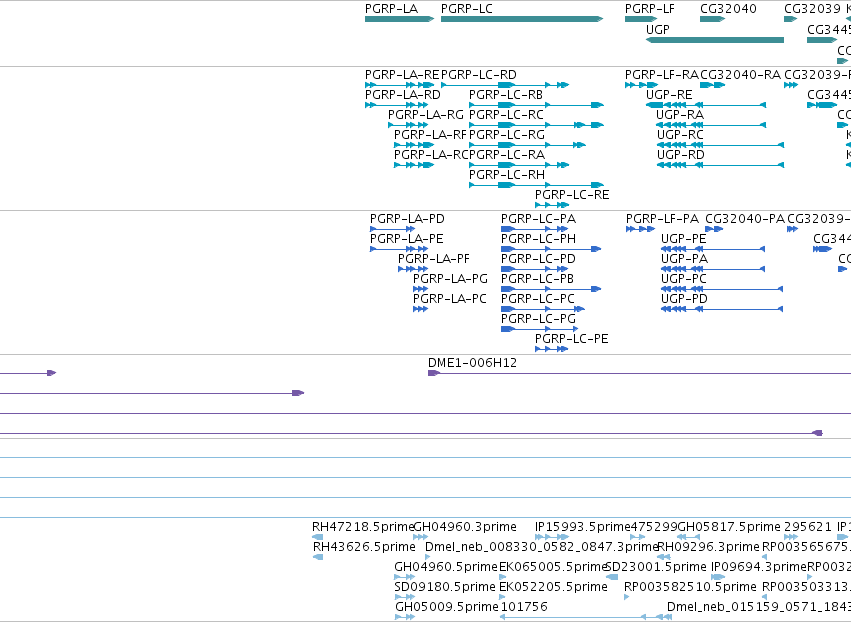Open protein PGRP-LF-PA
The image size is (851, 622).
tap(662, 219)
